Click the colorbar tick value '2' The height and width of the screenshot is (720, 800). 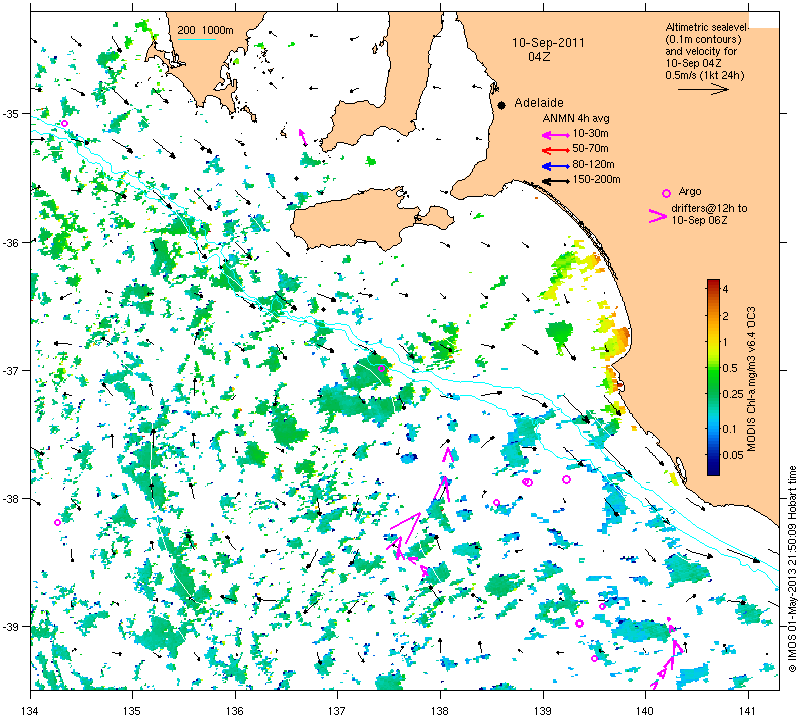(x=726, y=316)
